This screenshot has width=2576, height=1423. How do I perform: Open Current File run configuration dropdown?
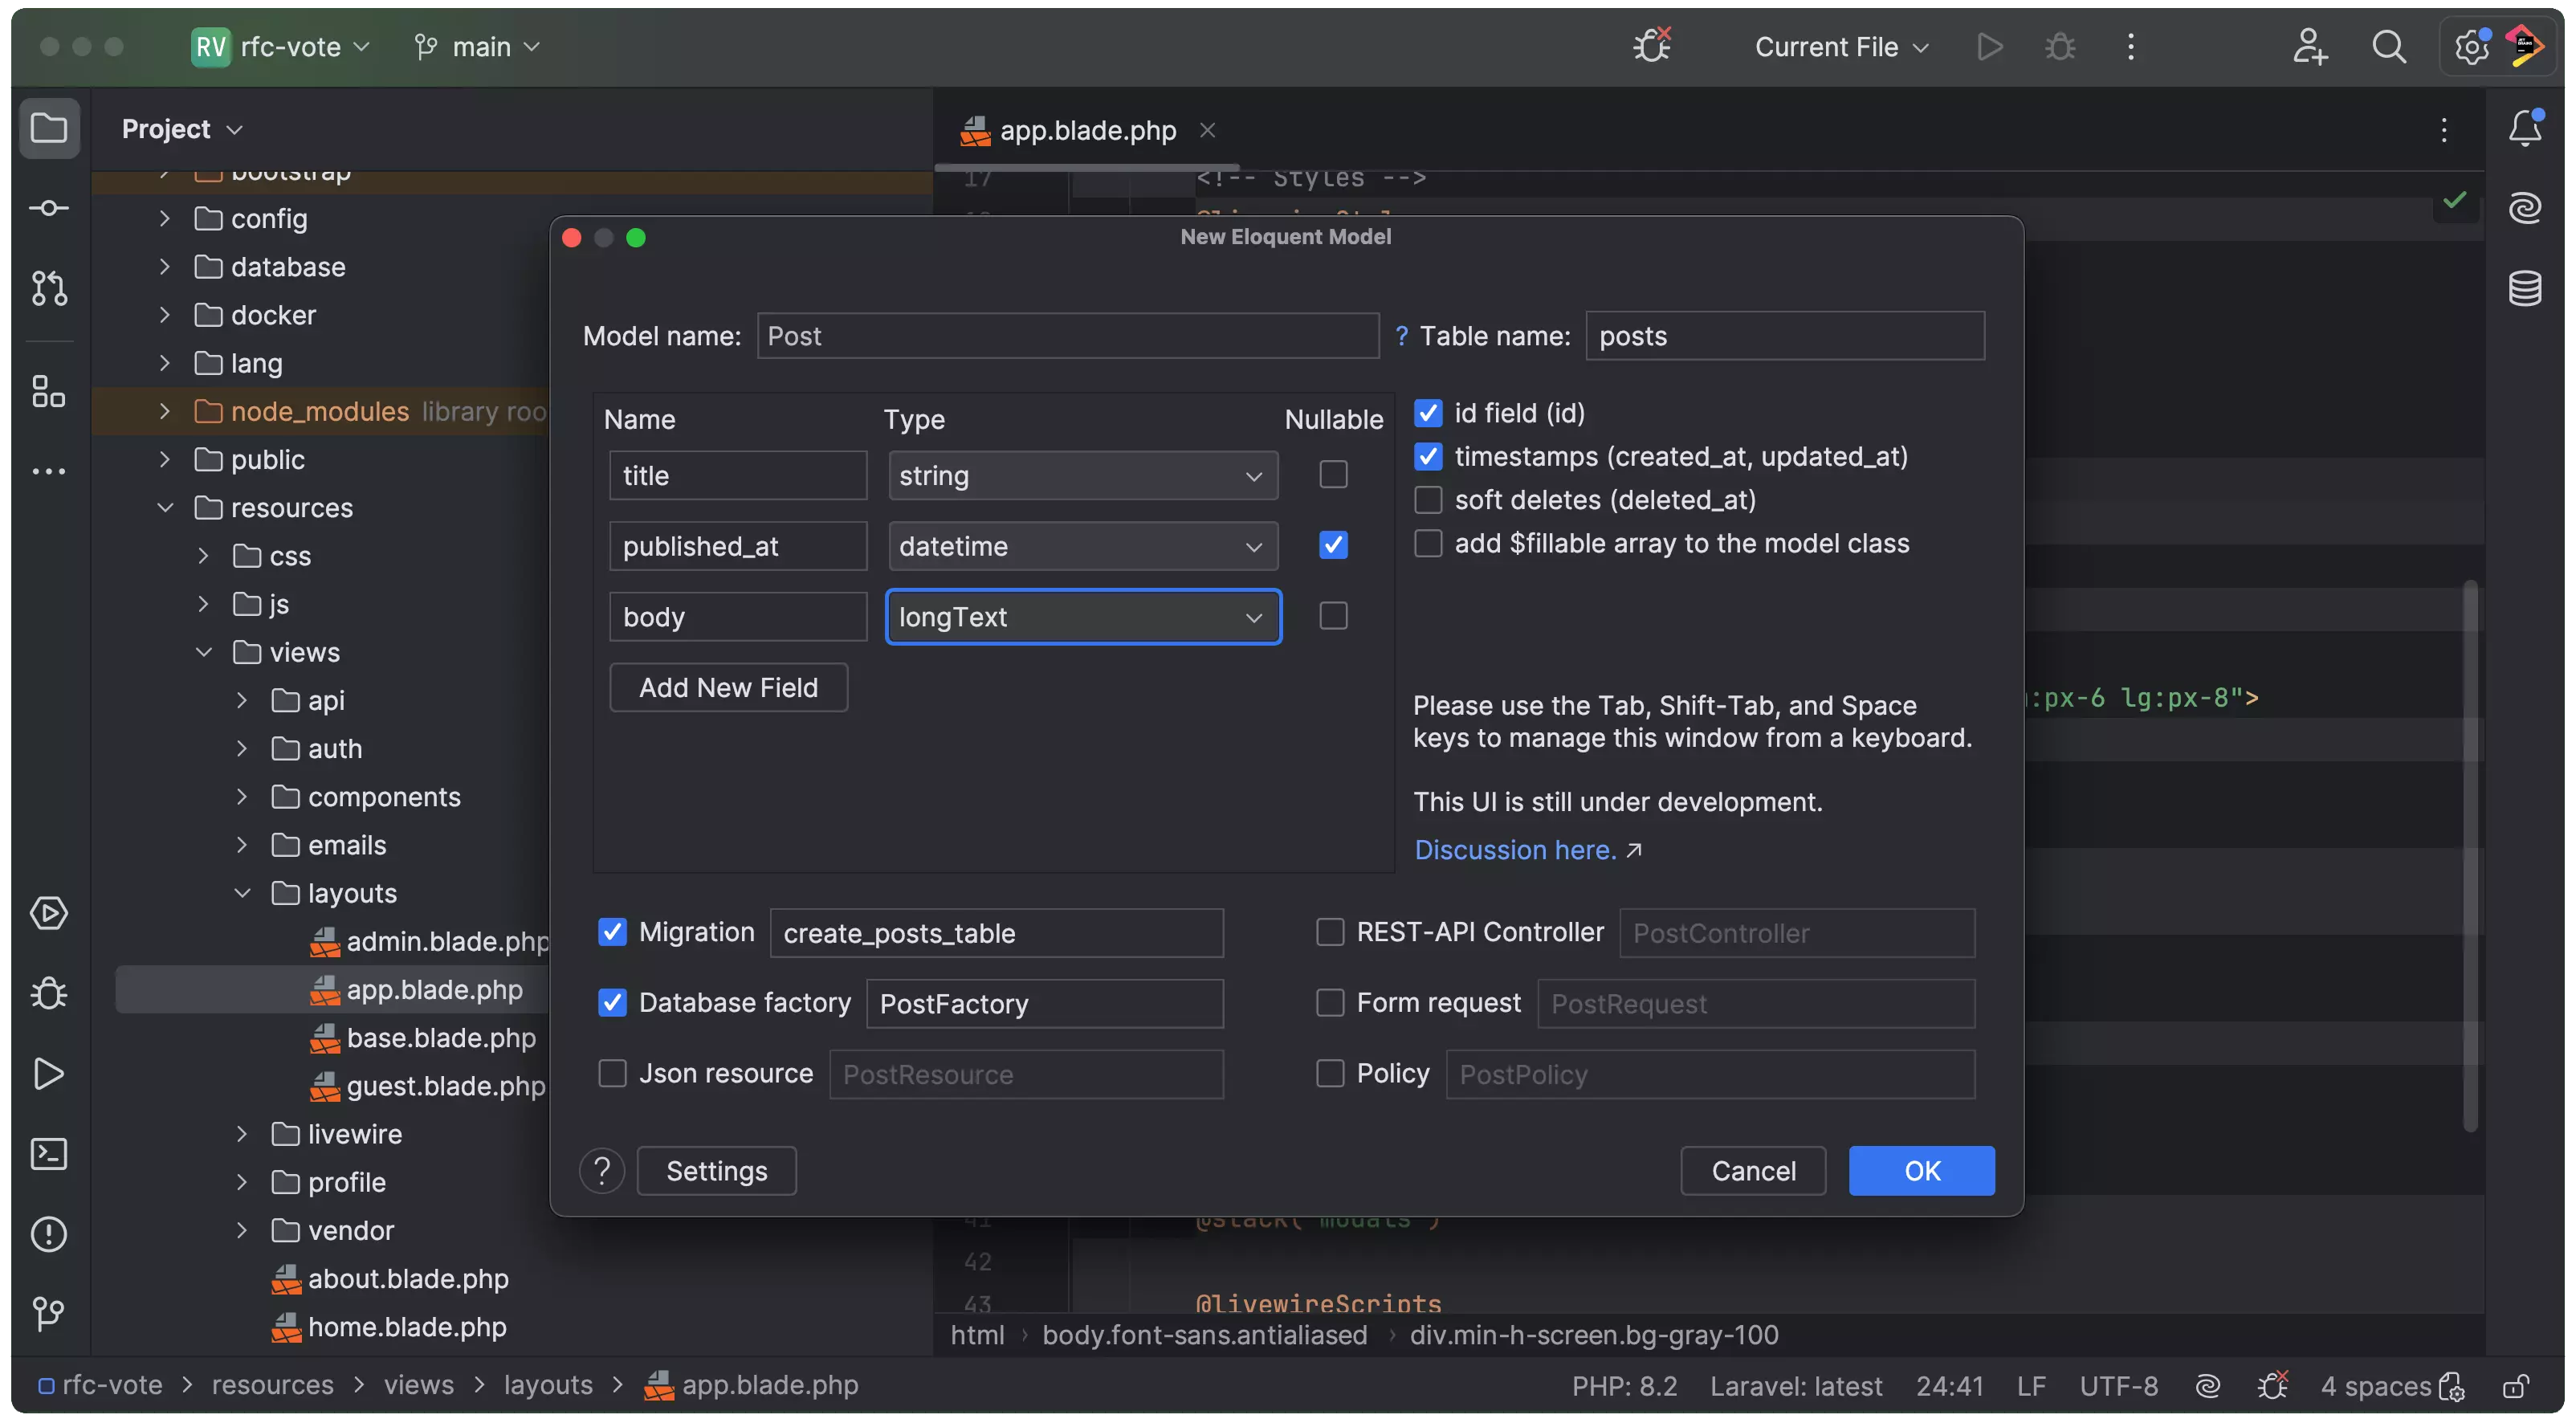(x=1841, y=47)
